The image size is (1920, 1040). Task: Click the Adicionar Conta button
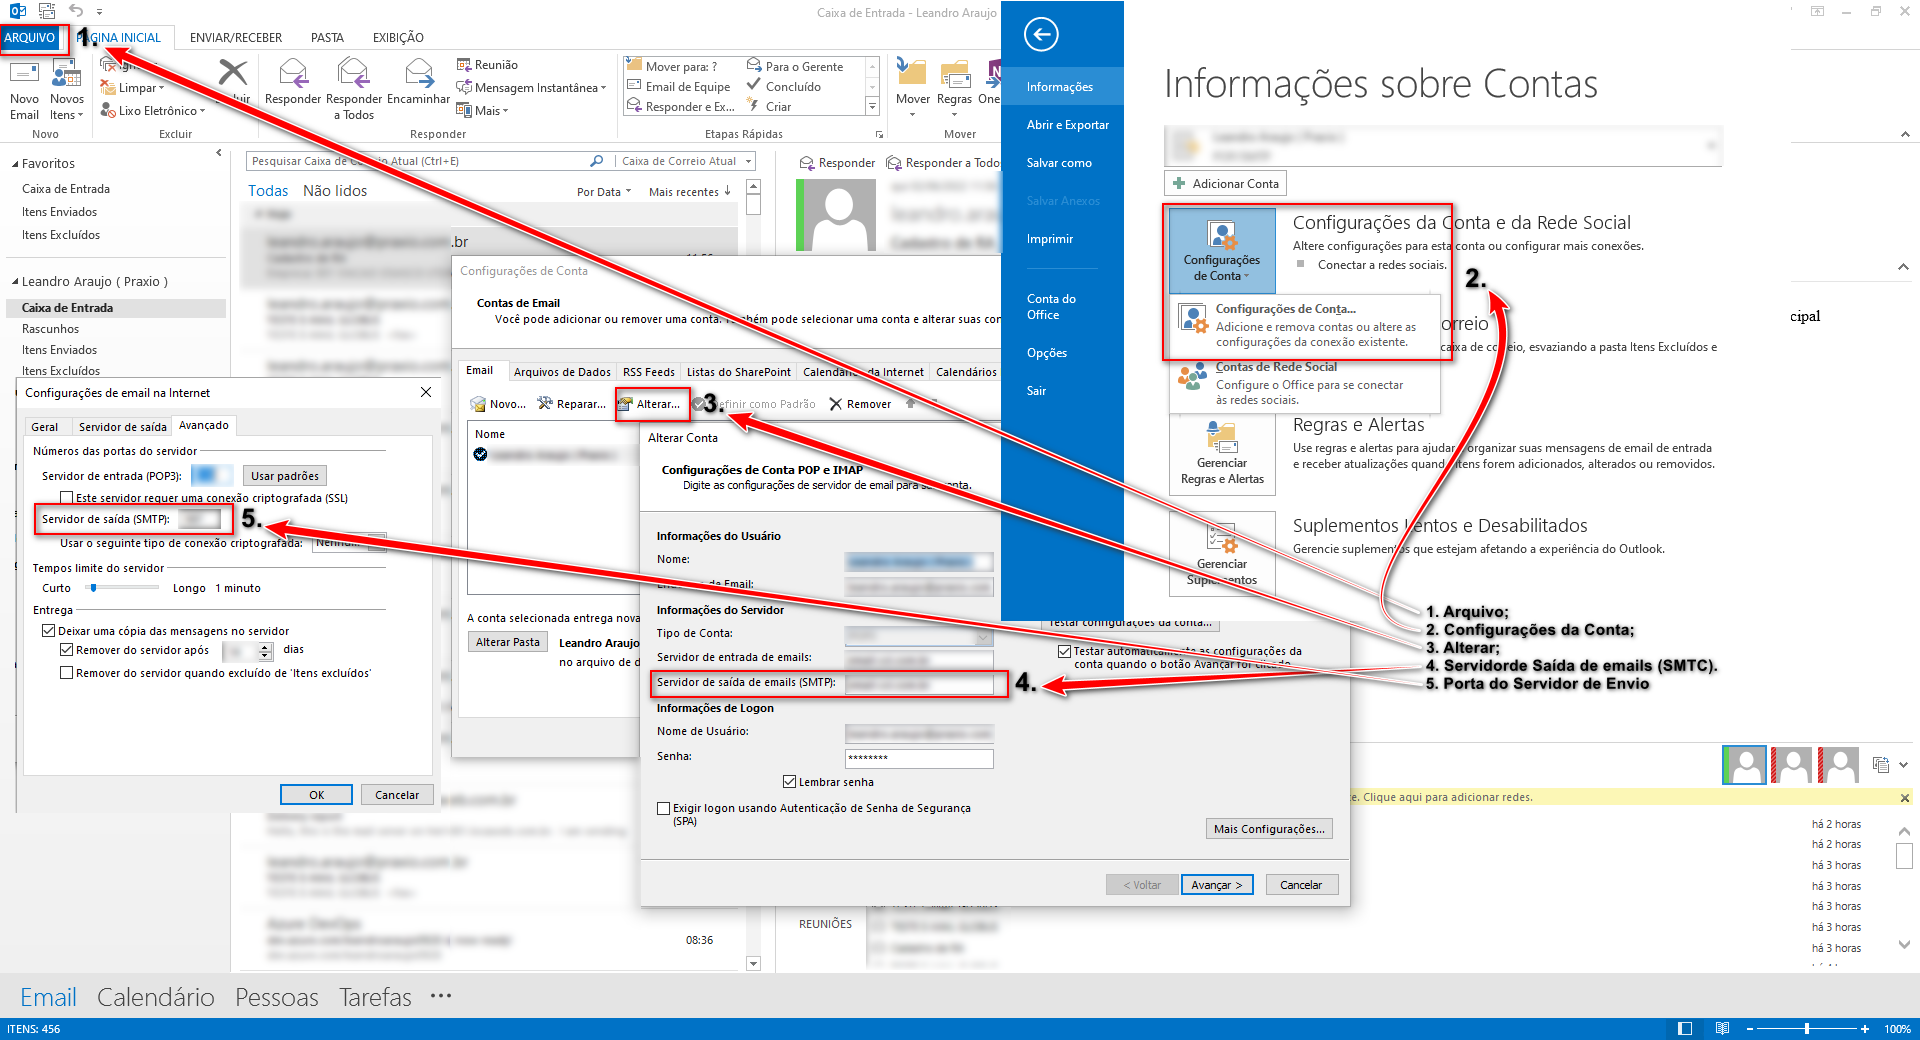coord(1225,184)
